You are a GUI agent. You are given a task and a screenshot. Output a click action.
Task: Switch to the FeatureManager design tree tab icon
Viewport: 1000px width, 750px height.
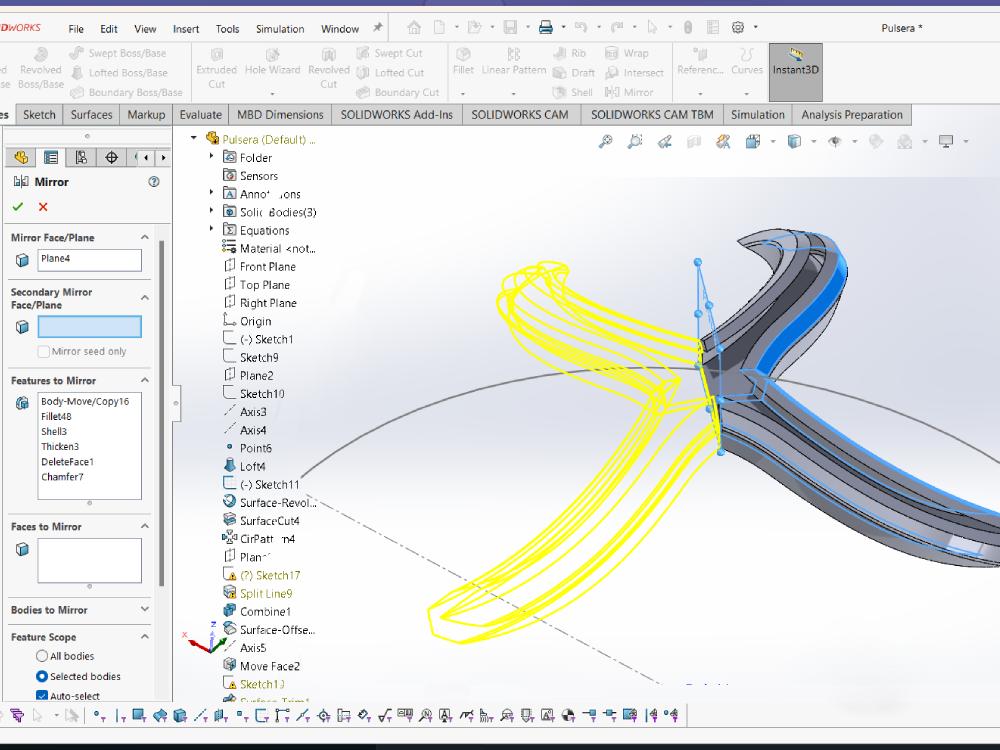[21, 157]
